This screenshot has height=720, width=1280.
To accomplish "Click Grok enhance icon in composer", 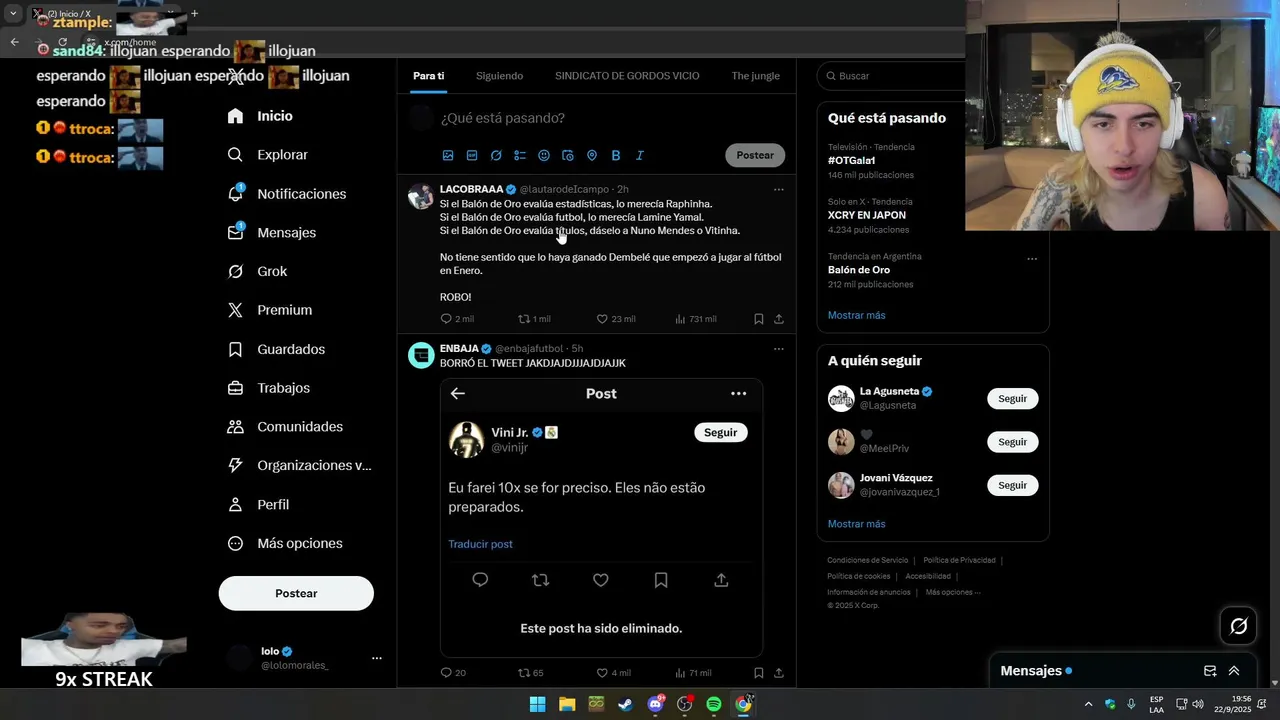I will tap(496, 155).
